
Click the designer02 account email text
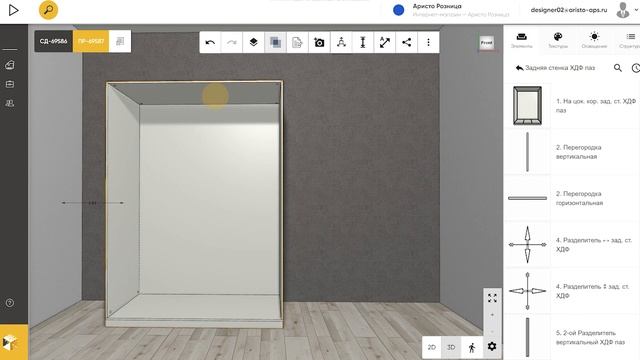coord(569,10)
